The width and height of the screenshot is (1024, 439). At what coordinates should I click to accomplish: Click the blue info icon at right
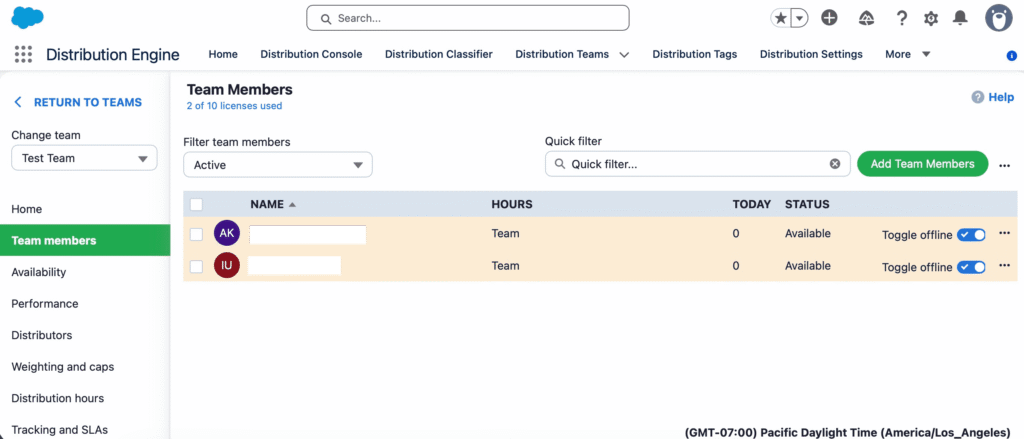[x=1012, y=56]
